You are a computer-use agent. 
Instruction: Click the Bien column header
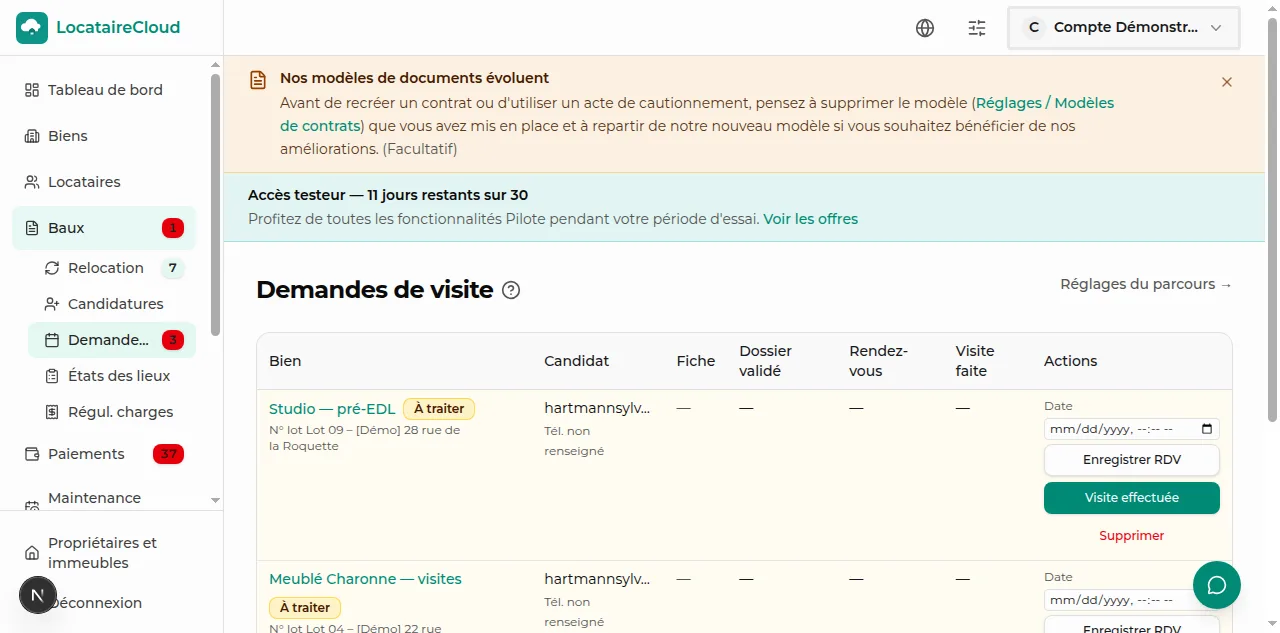click(x=285, y=361)
